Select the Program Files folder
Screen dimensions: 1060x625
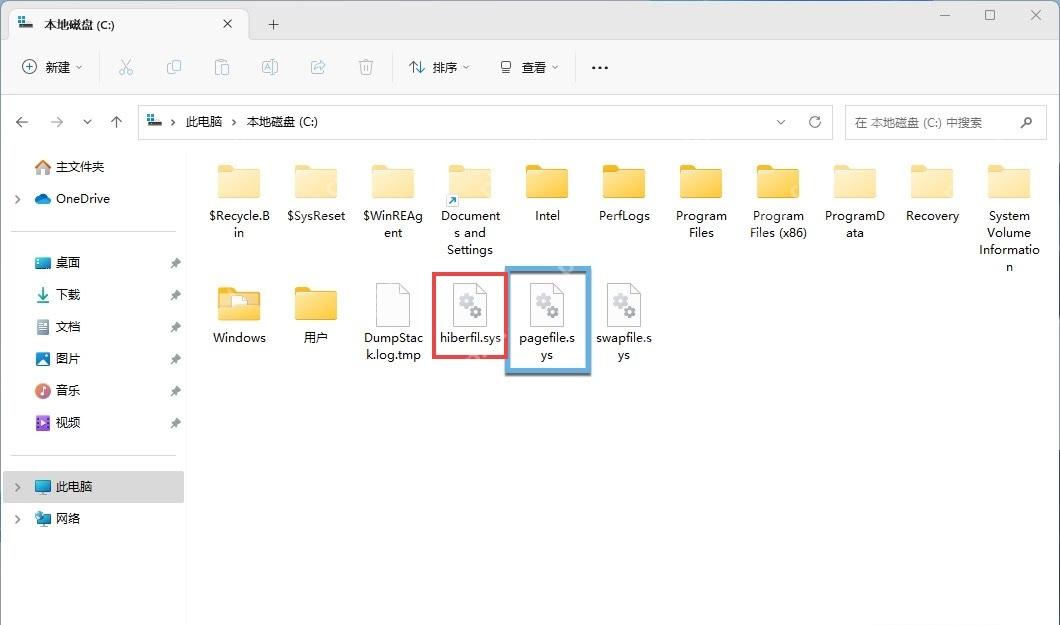pyautogui.click(x=701, y=201)
